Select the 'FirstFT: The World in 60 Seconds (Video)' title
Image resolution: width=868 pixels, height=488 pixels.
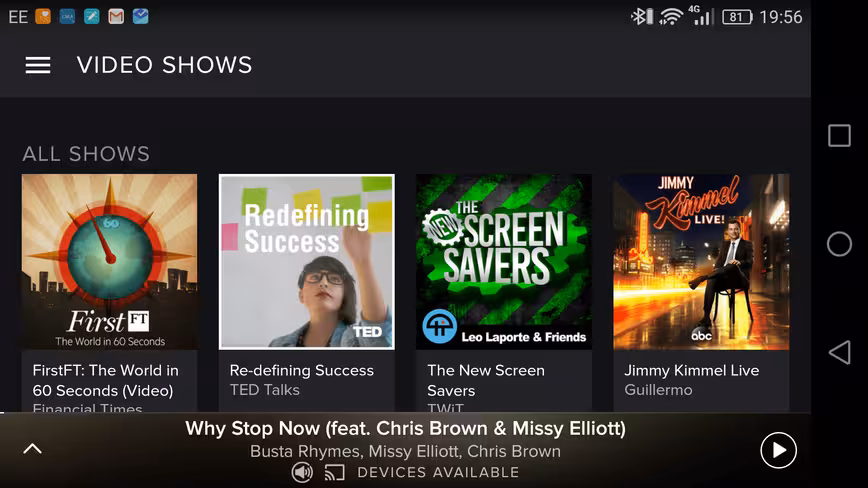[x=105, y=381]
